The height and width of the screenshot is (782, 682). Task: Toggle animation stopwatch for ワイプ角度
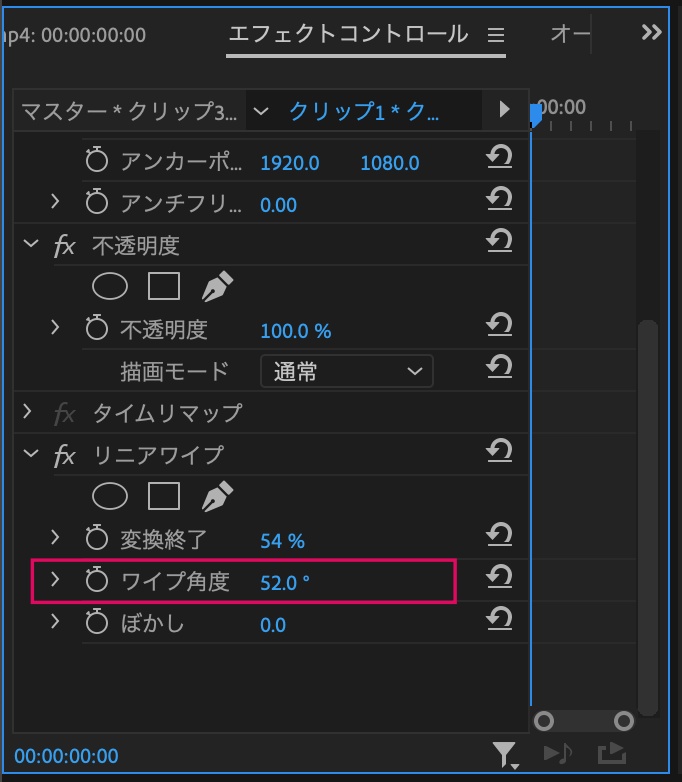pos(96,580)
